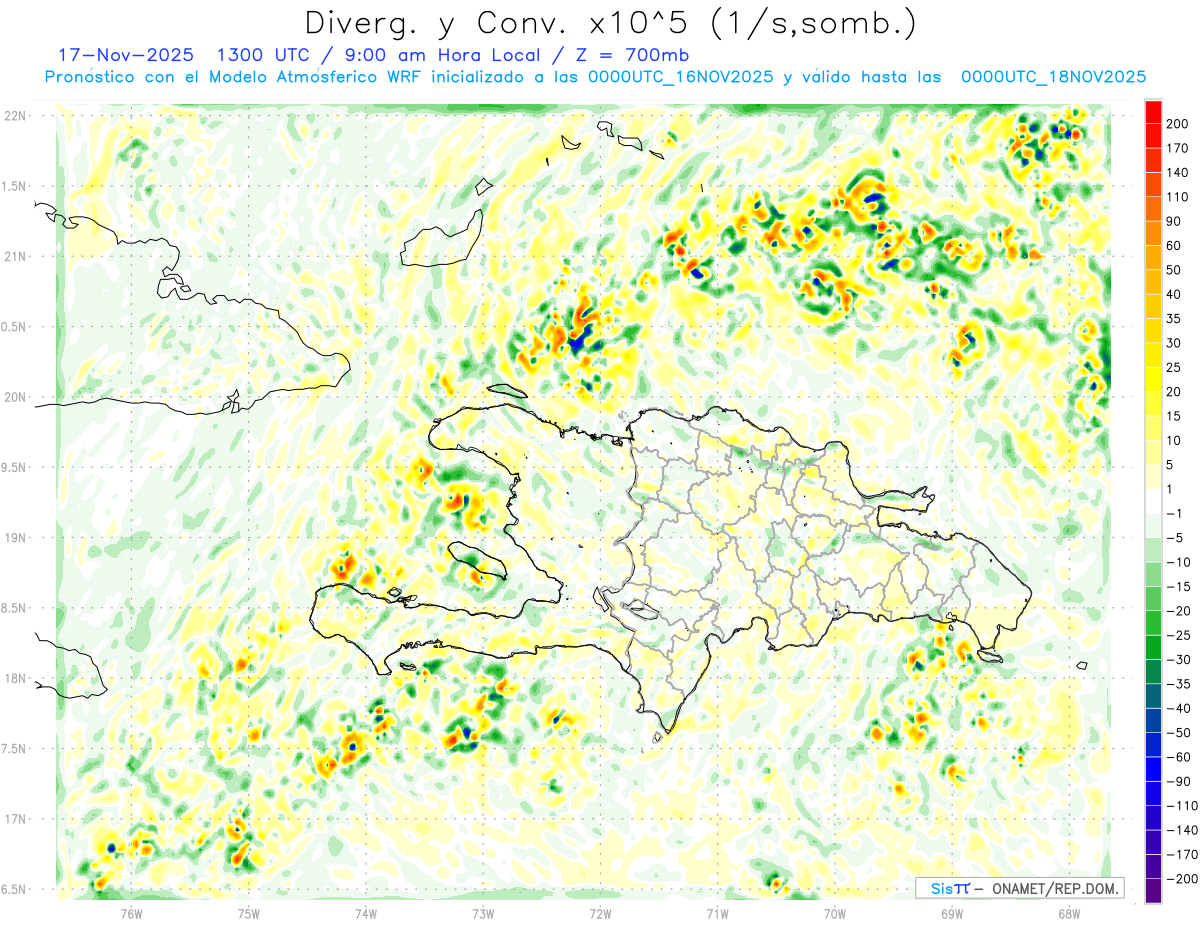Click the '74W' longitude label
This screenshot has height=927, width=1200.
point(366,912)
